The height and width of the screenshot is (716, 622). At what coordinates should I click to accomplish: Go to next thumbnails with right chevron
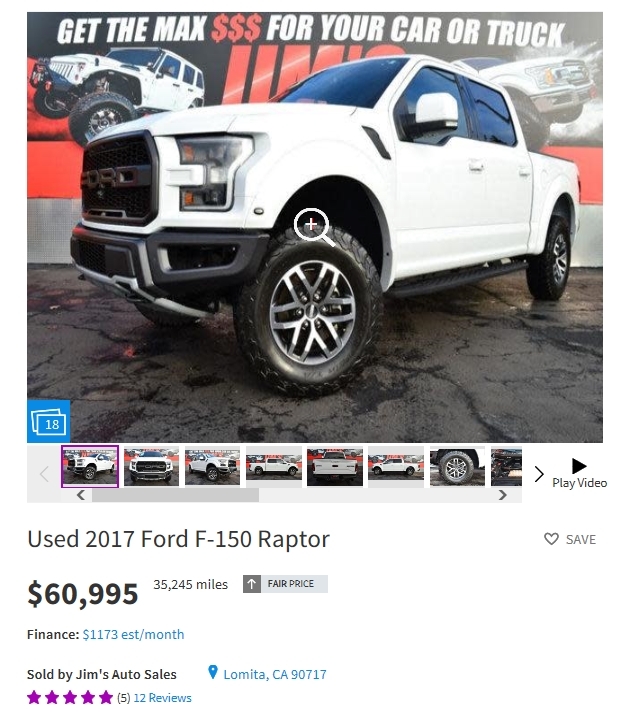(x=539, y=474)
